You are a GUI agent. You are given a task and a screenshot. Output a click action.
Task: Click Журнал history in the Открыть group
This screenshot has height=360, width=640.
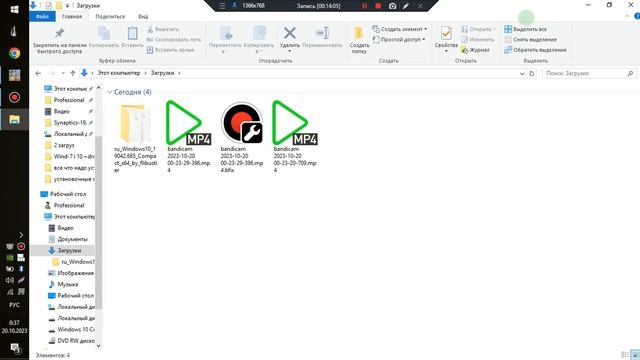click(475, 50)
